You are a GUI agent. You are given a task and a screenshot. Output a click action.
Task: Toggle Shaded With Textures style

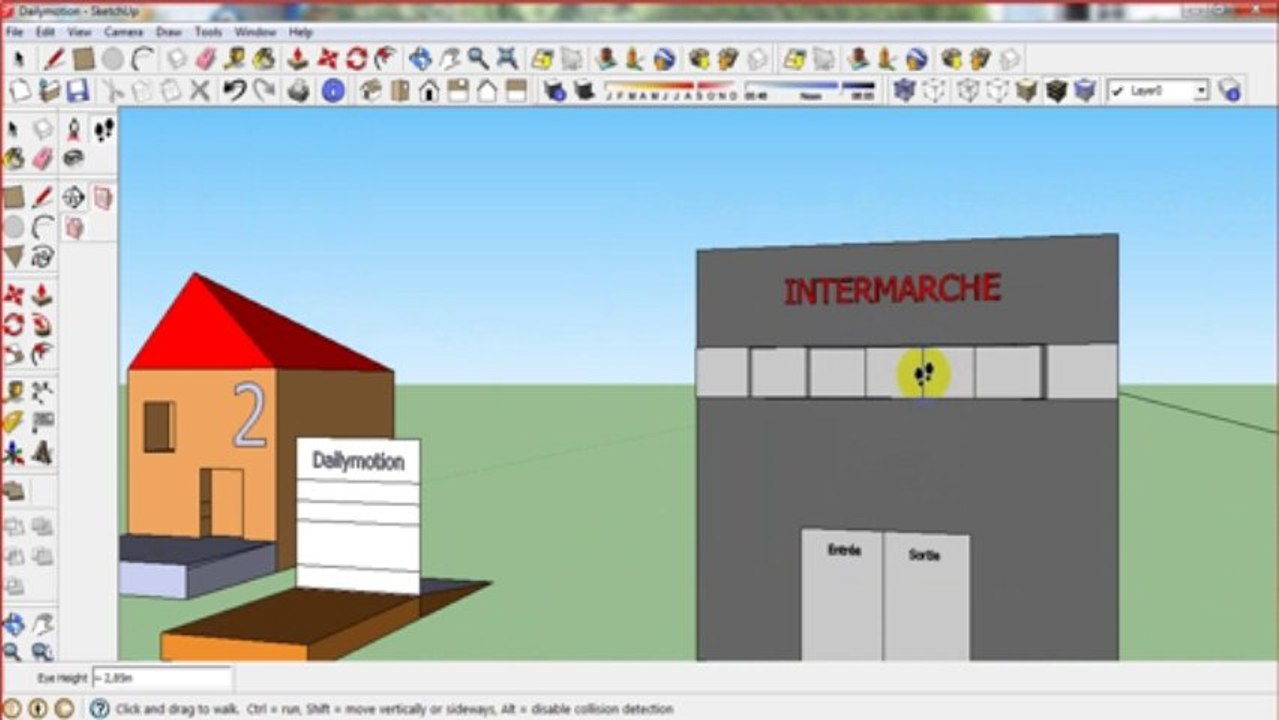point(1056,91)
